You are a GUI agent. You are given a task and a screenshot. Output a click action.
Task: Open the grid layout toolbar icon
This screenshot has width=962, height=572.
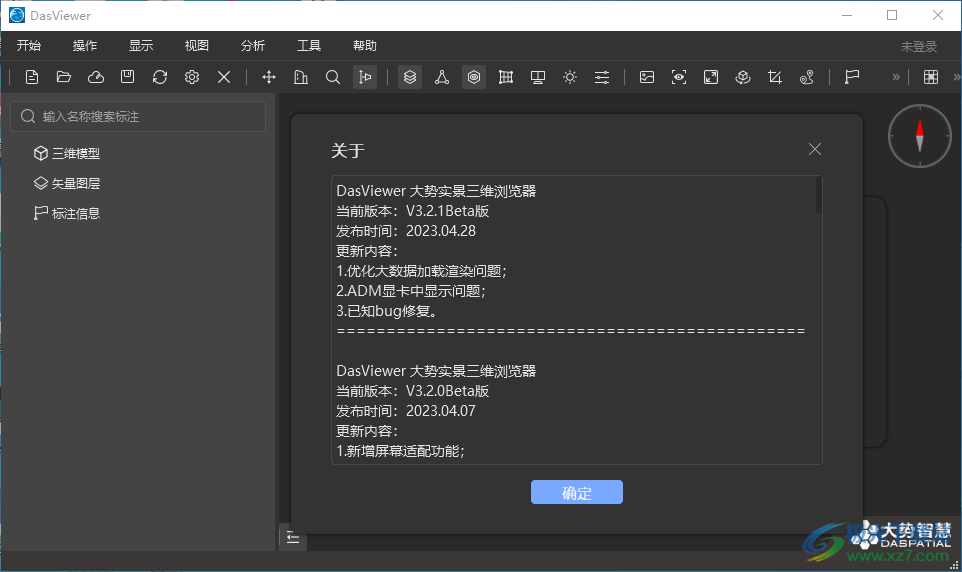(x=931, y=77)
